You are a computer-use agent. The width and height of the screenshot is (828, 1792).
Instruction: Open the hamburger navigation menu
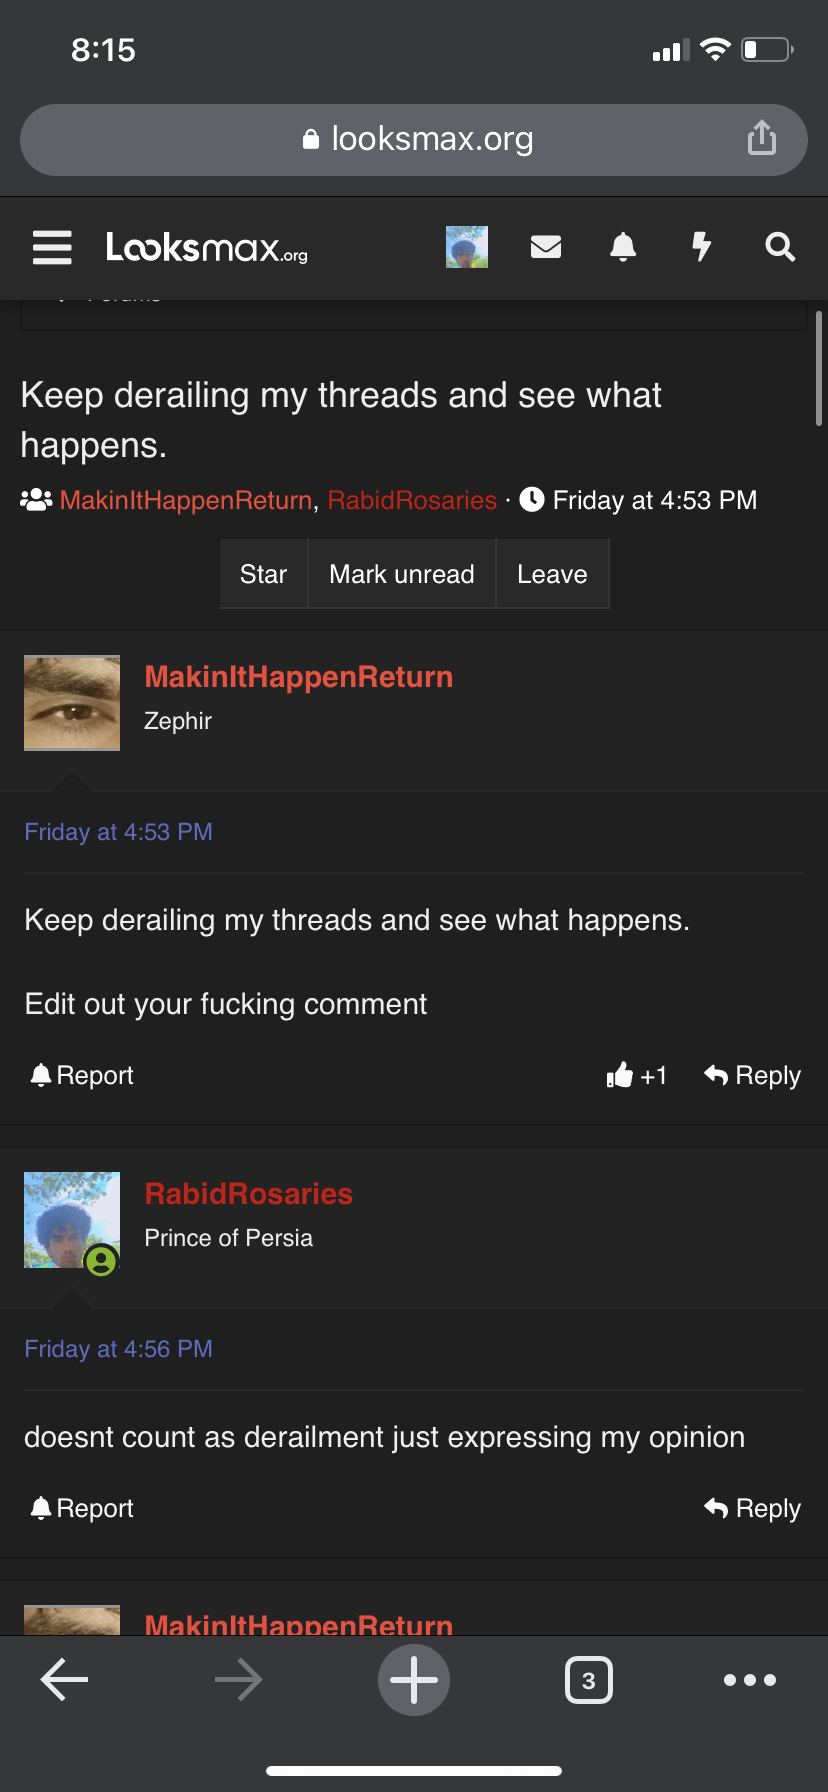pyautogui.click(x=52, y=247)
